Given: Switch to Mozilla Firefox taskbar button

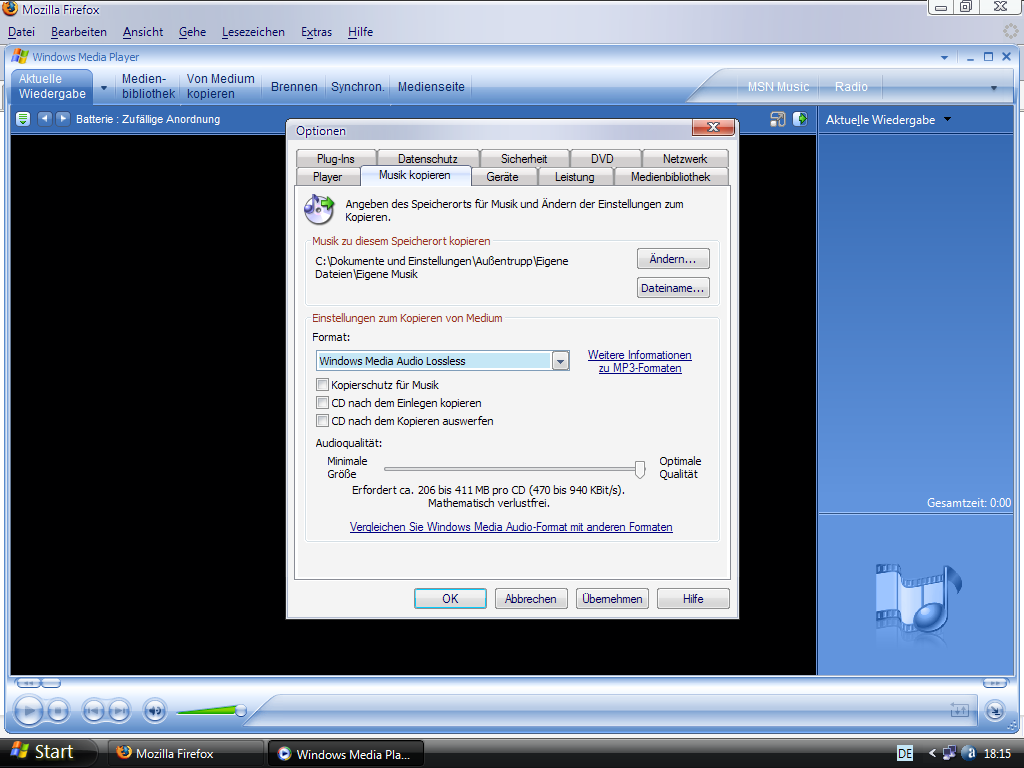Looking at the screenshot, I should click(185, 753).
